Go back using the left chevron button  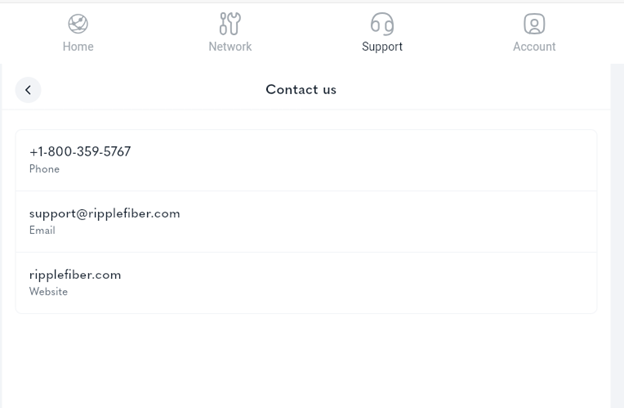click(28, 90)
